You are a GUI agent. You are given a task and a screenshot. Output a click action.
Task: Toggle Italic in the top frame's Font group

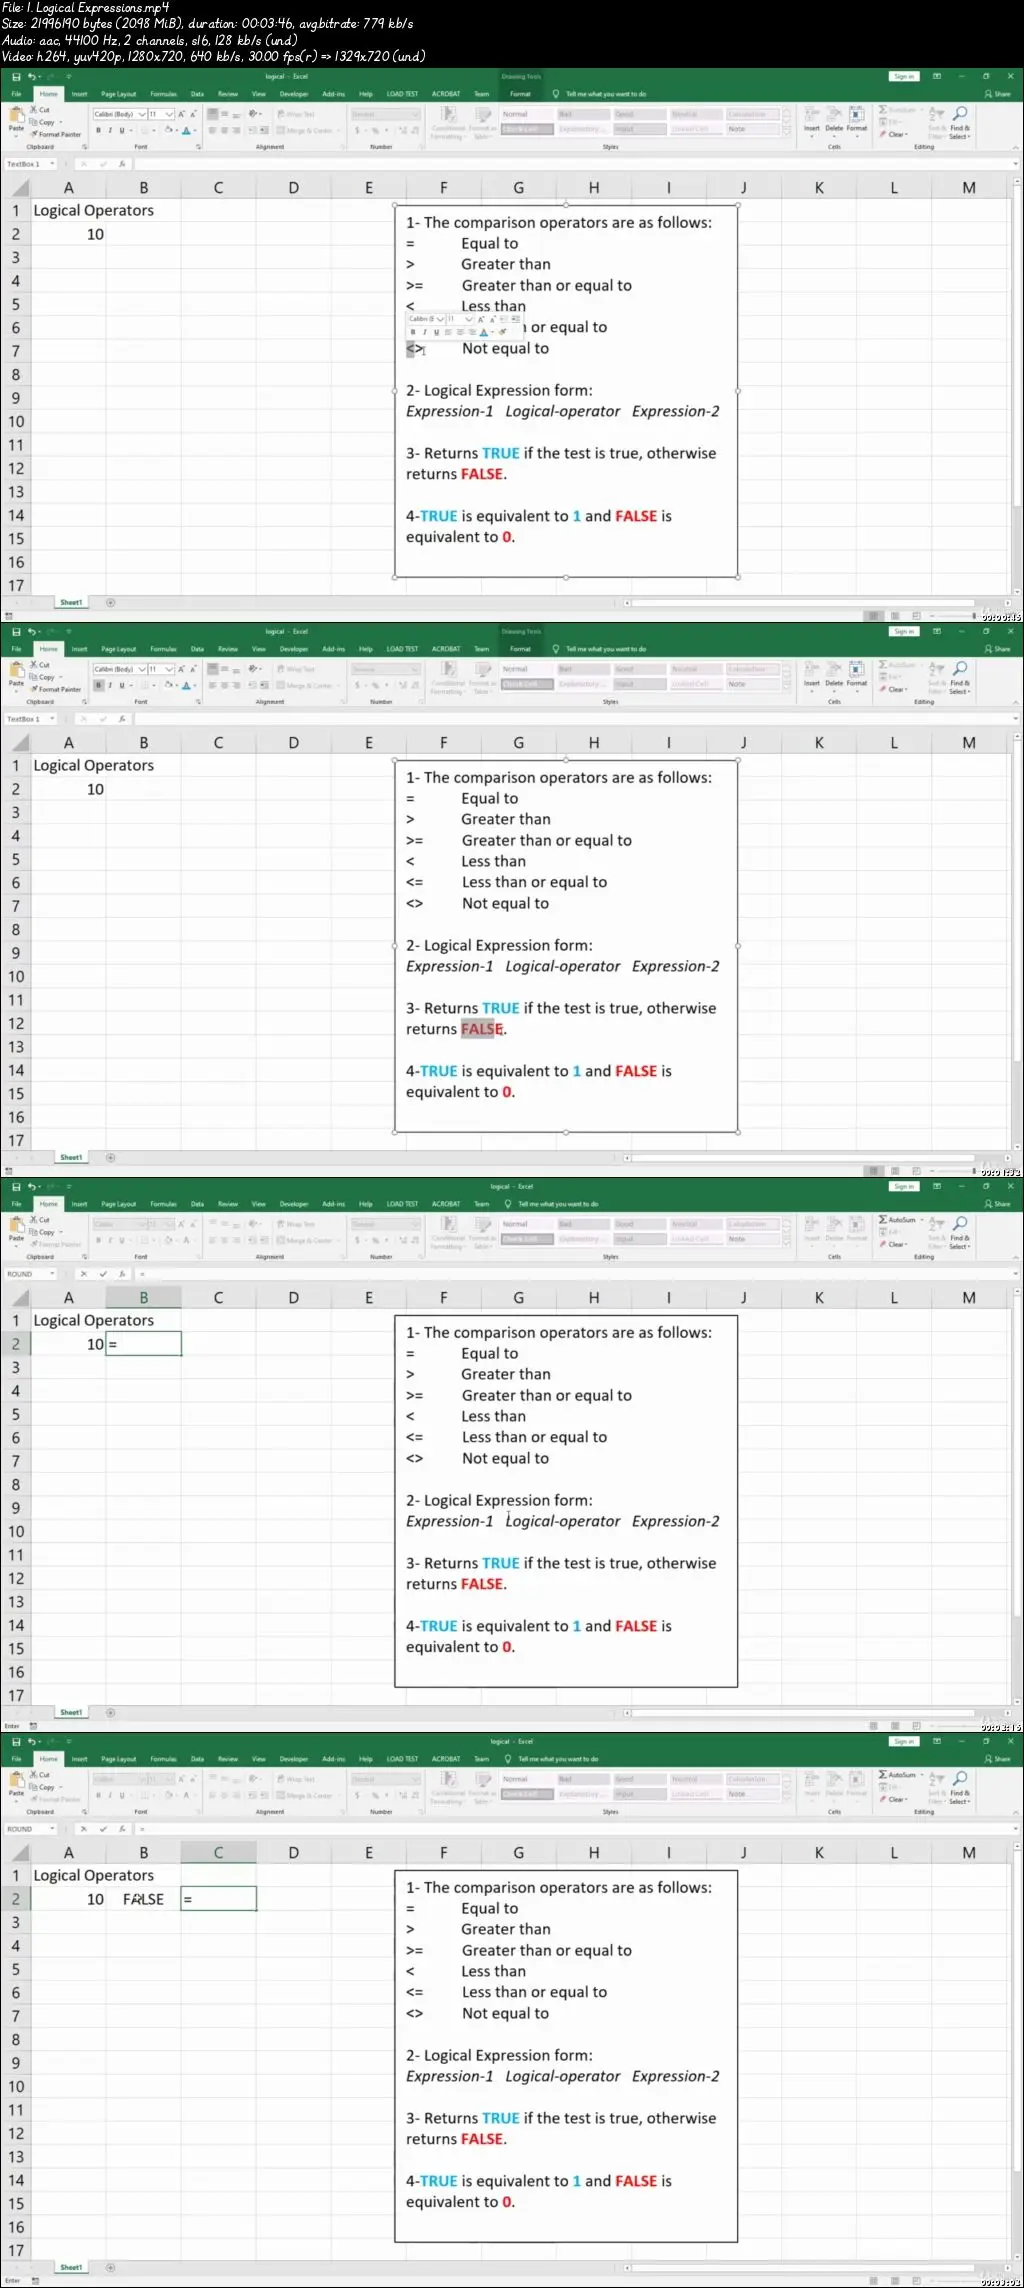click(110, 130)
